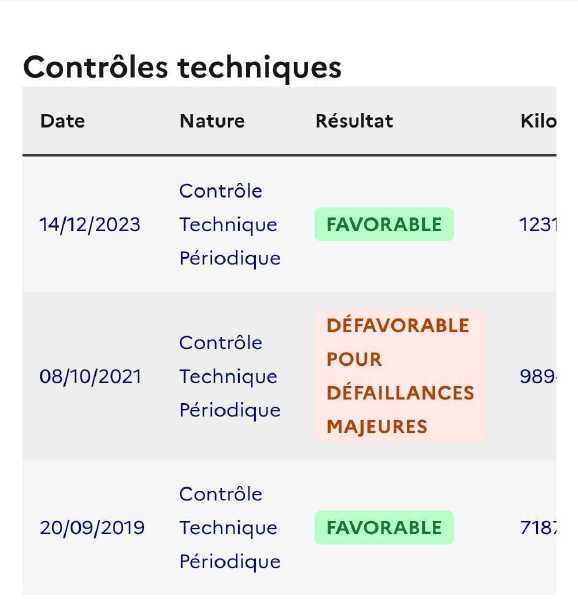Image resolution: width=578 pixels, height=600 pixels.
Task: Select the Nature column header
Action: pyautogui.click(x=212, y=121)
